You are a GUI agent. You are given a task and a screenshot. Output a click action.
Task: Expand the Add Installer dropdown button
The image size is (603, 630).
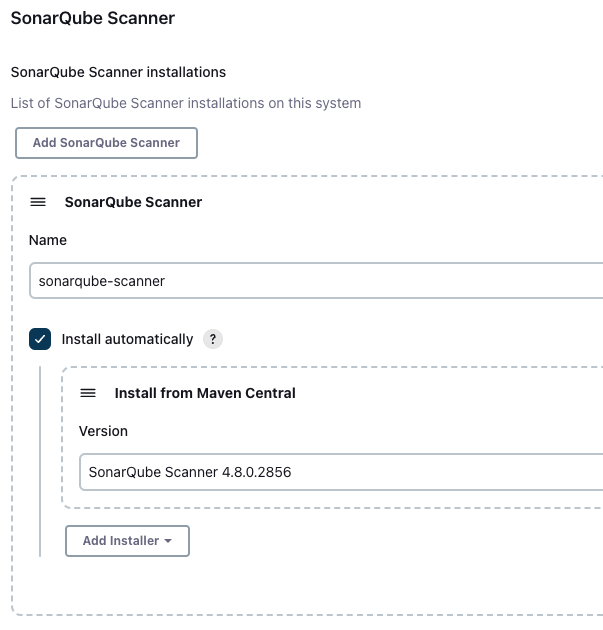pyautogui.click(x=127, y=541)
